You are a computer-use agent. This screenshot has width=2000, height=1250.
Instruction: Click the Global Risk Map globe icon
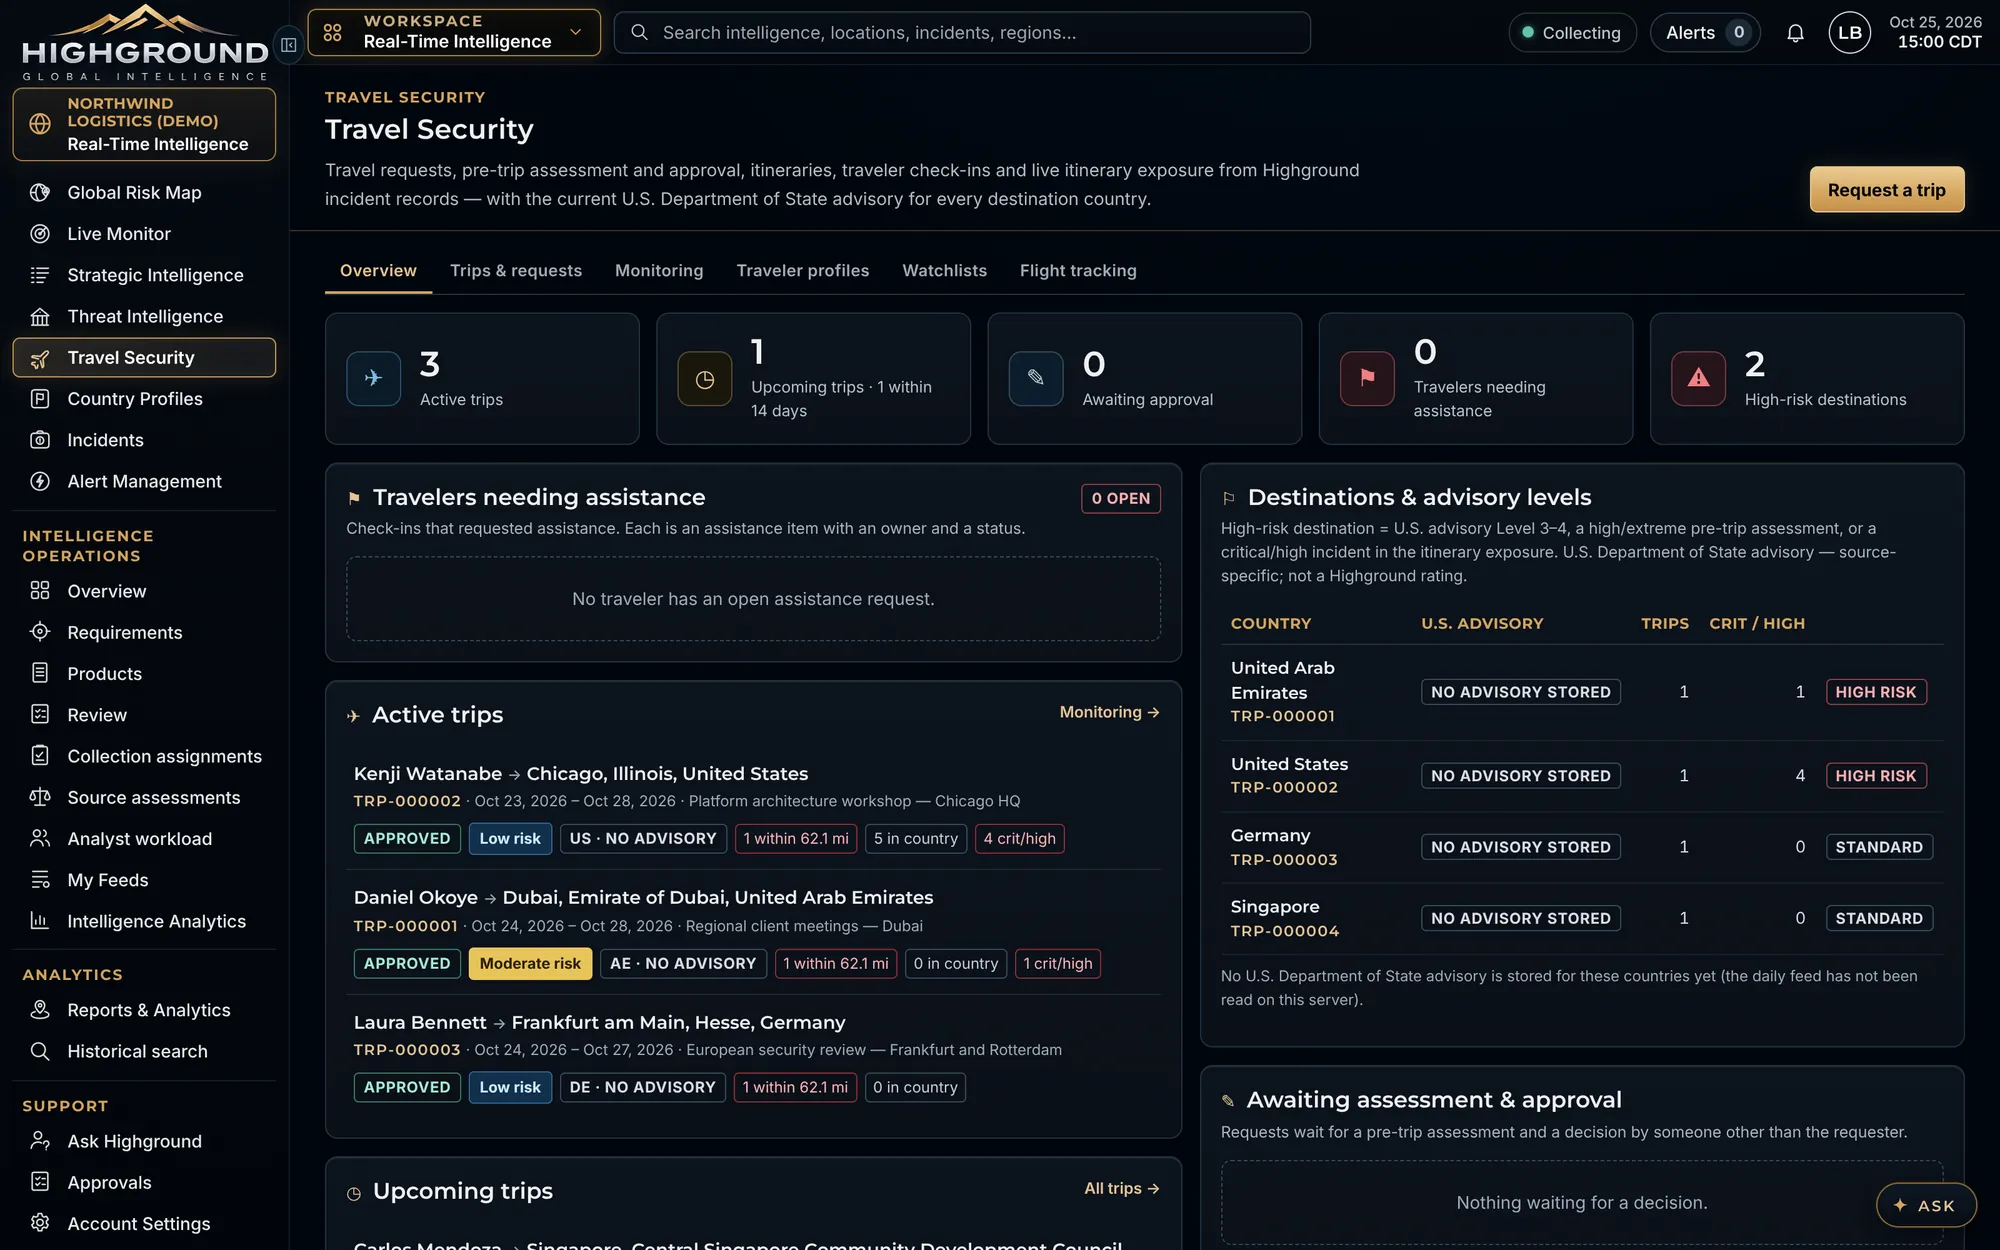tap(40, 192)
